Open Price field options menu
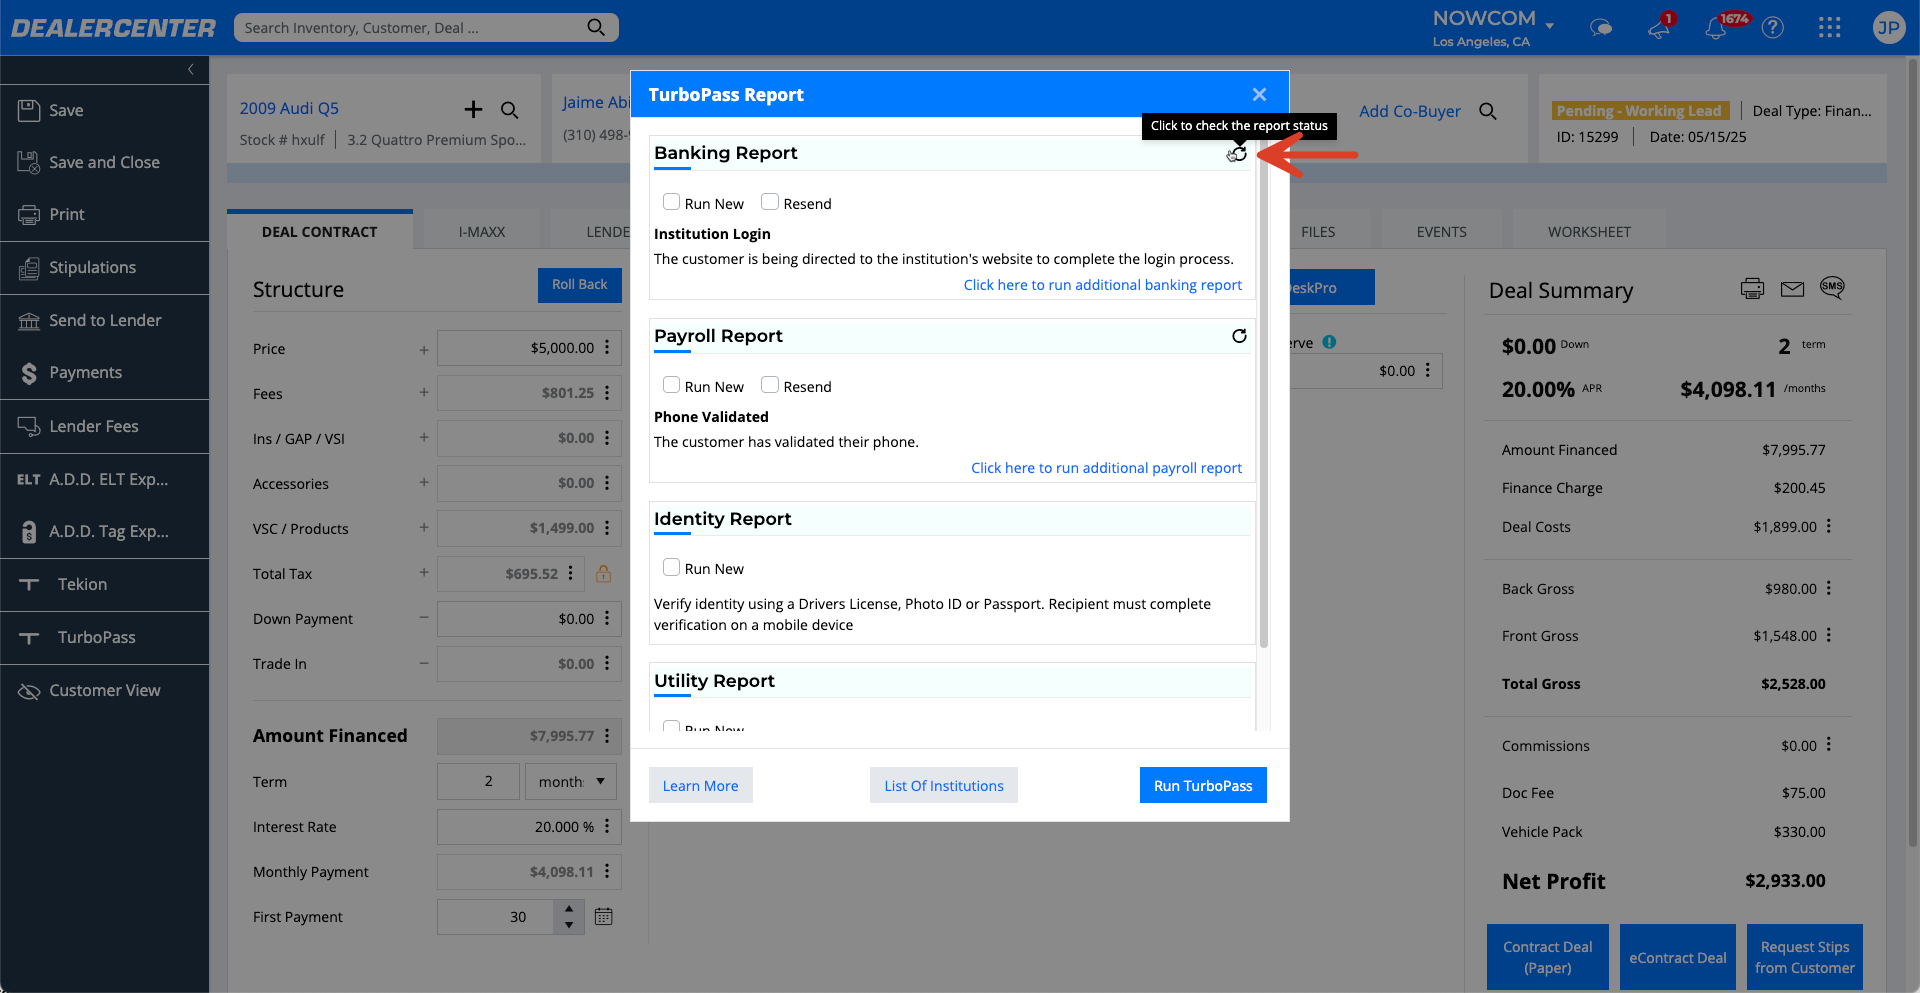The width and height of the screenshot is (1920, 993). pyautogui.click(x=607, y=348)
